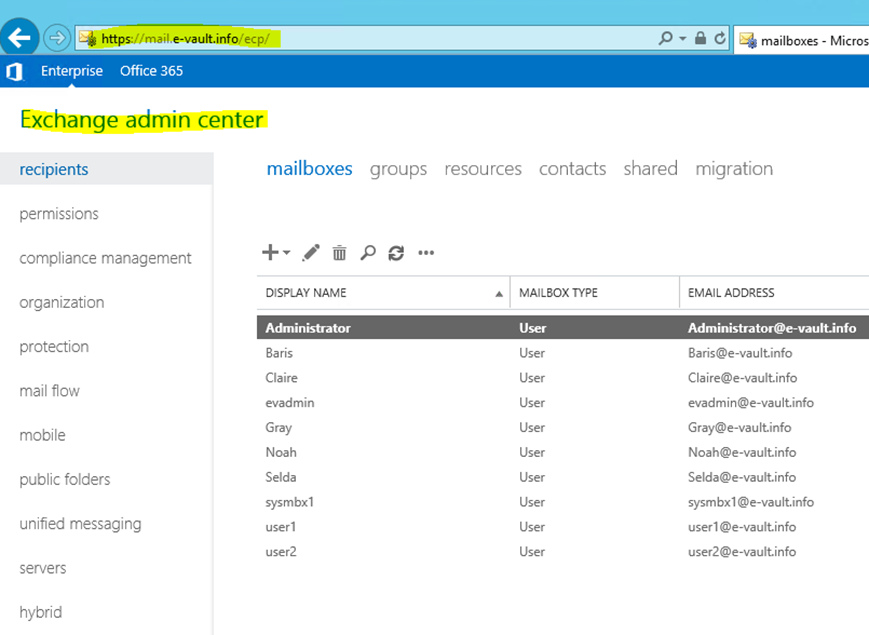This screenshot has width=869, height=635.
Task: Click the refresh list icon in toolbar
Action: pos(396,253)
